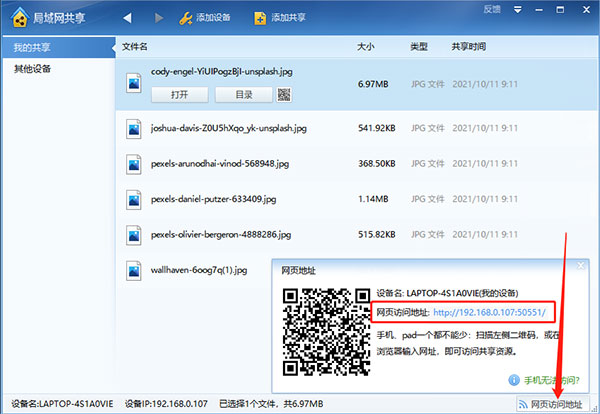Image resolution: width=600 pixels, height=414 pixels.
Task: Click the 添加设备 (add device) toolbar button
Action: point(205,19)
